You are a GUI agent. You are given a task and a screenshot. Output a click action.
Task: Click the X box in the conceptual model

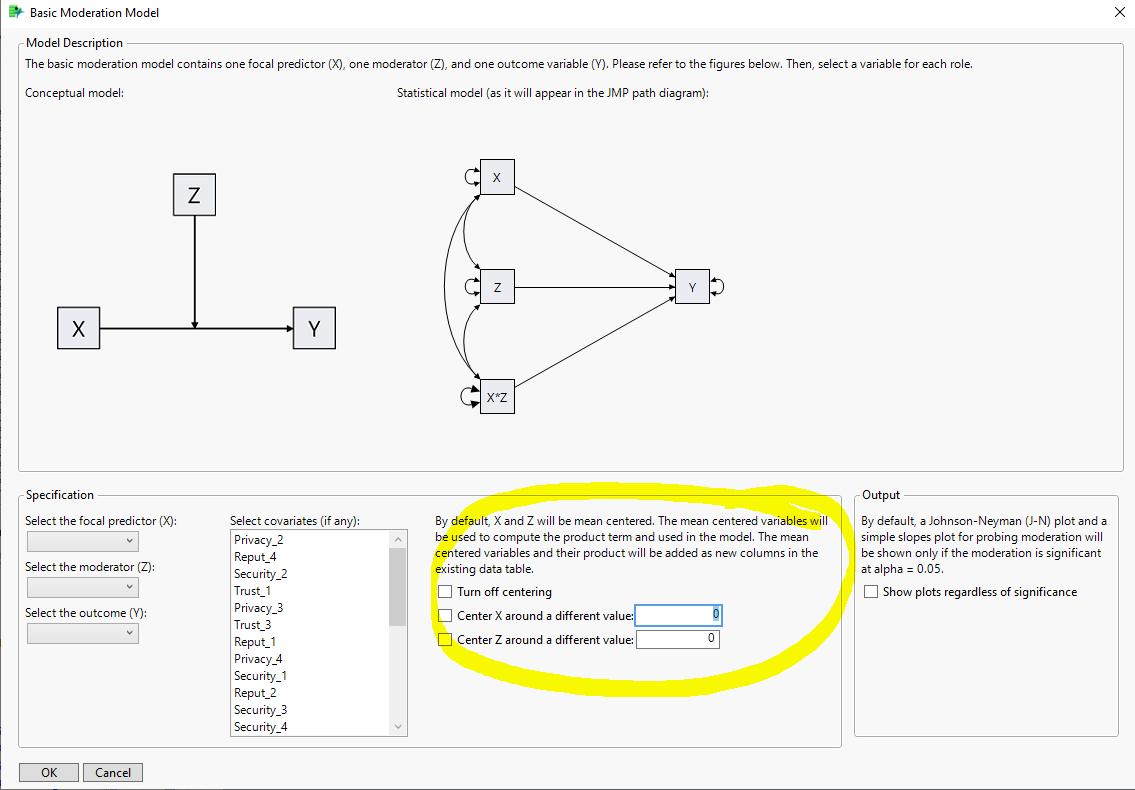(78, 327)
